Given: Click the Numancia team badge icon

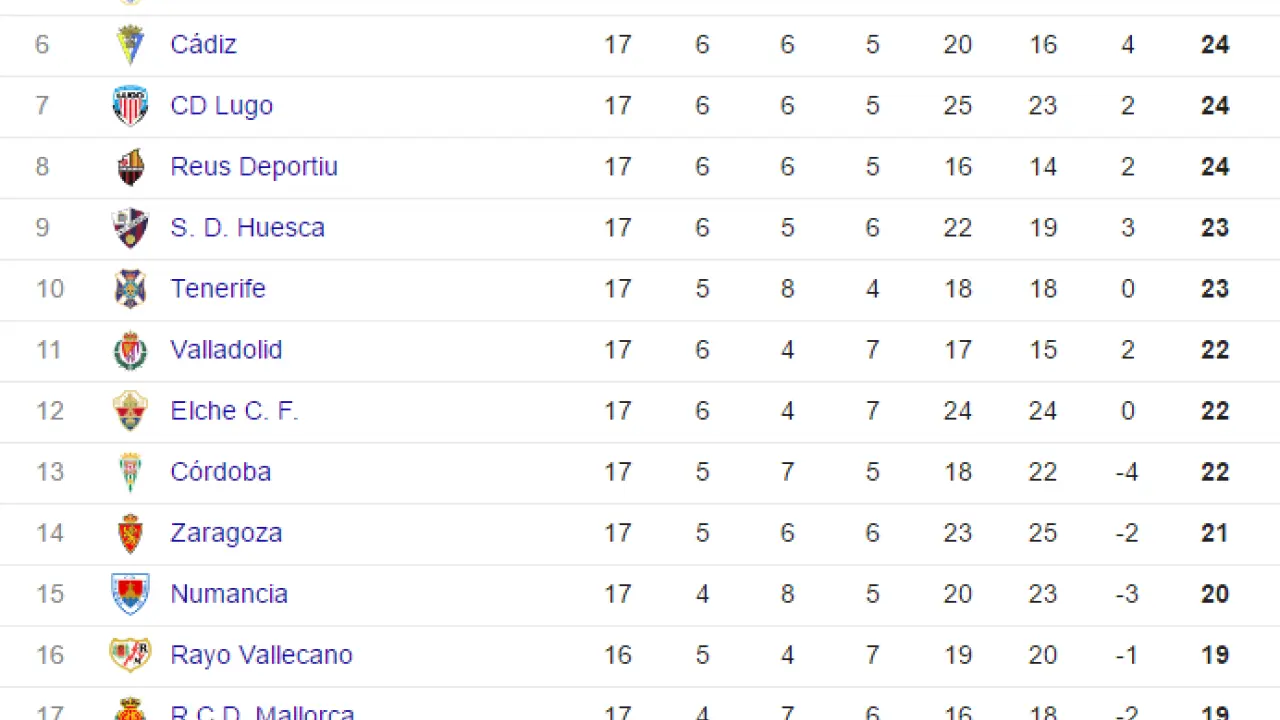Looking at the screenshot, I should (x=130, y=594).
